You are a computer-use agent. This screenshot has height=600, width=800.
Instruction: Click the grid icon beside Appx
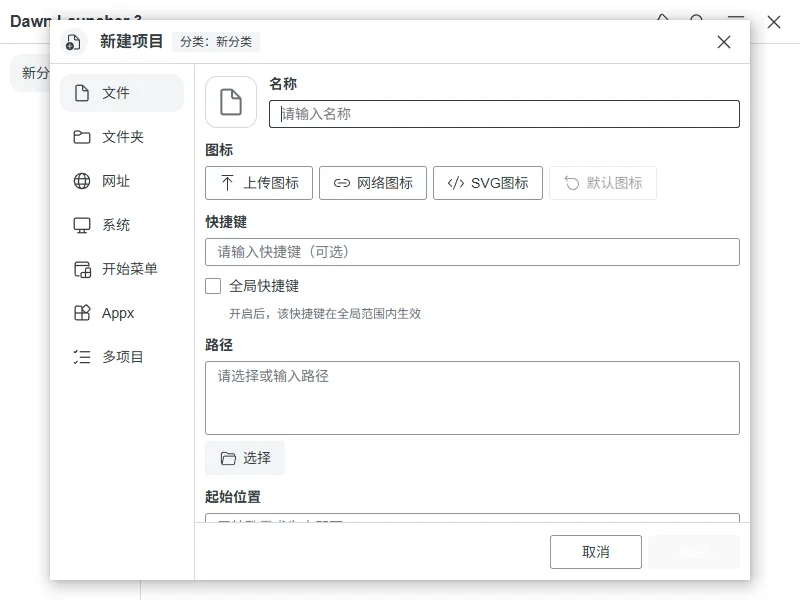82,313
